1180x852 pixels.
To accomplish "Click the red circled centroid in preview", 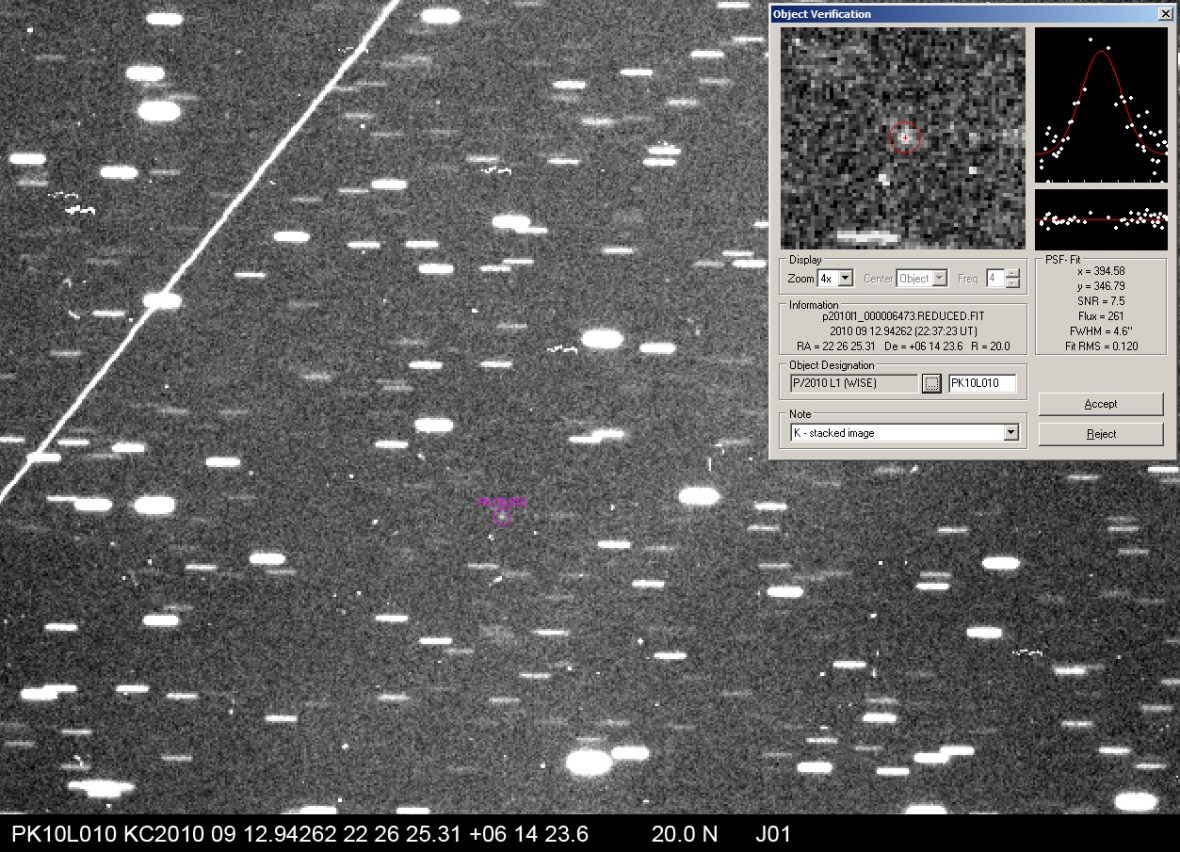I will [x=905, y=138].
